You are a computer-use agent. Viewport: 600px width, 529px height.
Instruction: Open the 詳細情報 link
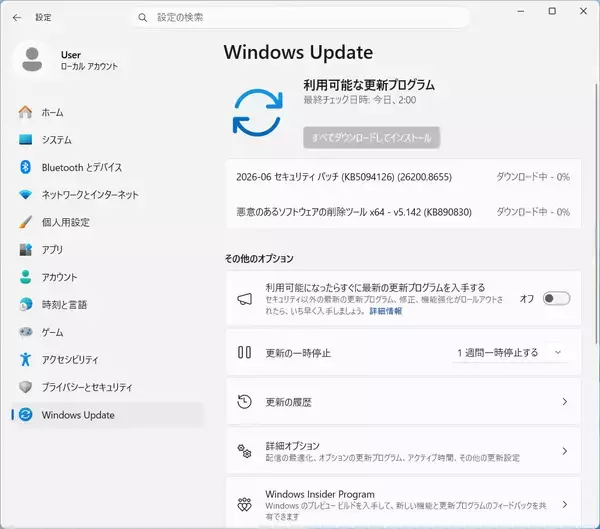coord(385,311)
